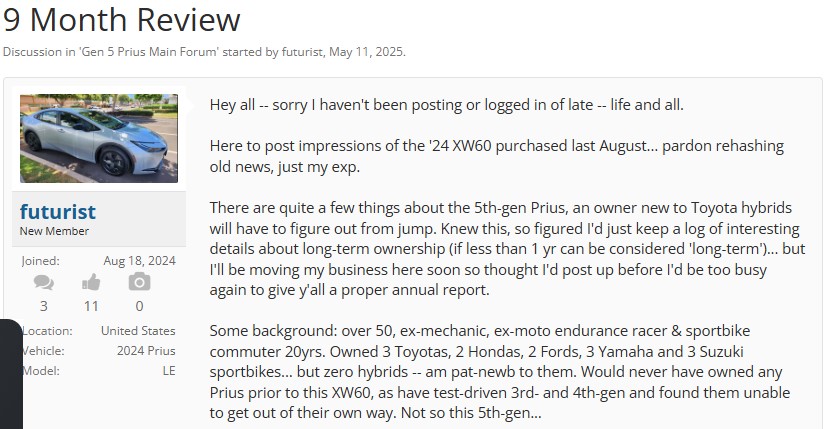Open the futurist username profile link
The image size is (838, 429).
click(58, 212)
